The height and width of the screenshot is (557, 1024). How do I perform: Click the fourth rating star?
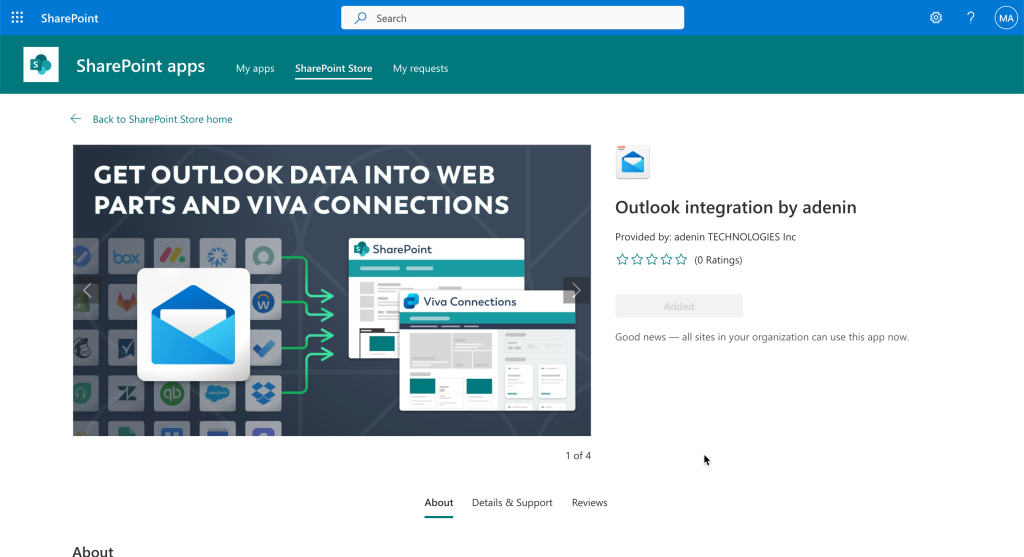pyautogui.click(x=666, y=260)
